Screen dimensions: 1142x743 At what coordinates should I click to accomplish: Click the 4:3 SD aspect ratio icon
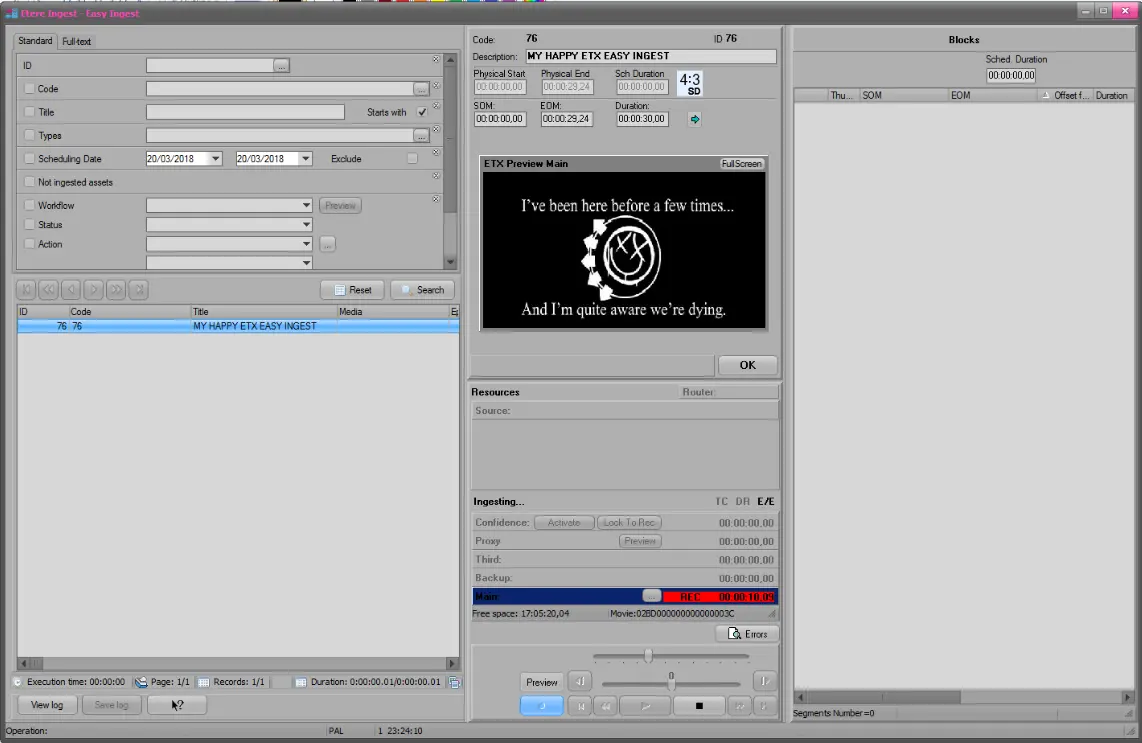pyautogui.click(x=690, y=84)
